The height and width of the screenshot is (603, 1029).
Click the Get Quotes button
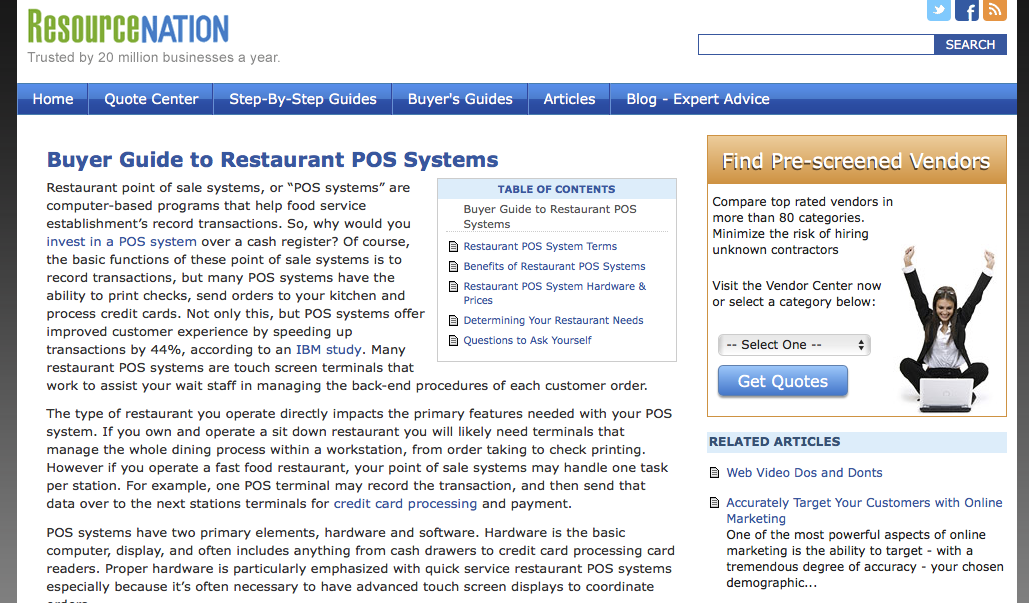[783, 381]
